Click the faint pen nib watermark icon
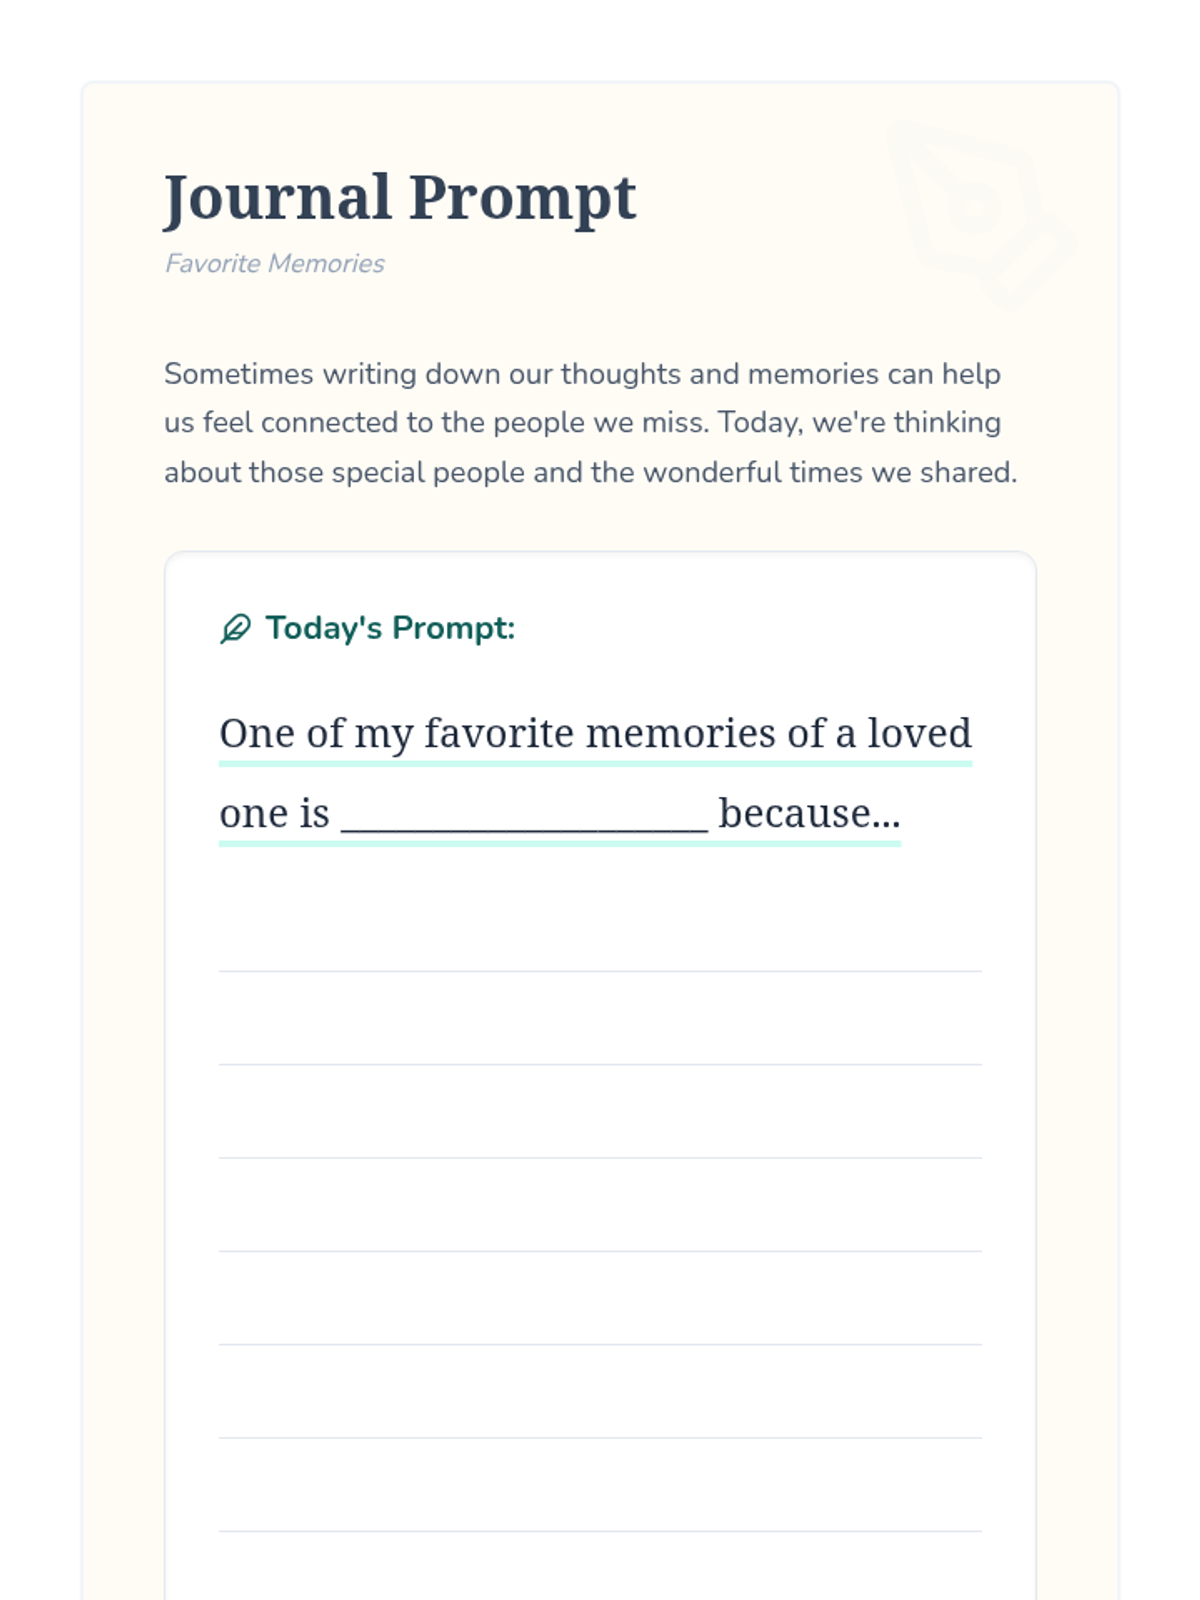This screenshot has height=1600, width=1200. [x=982, y=213]
